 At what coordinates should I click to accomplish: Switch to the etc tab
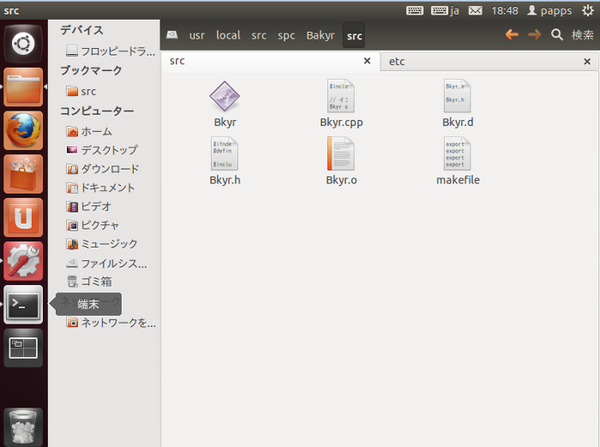[x=397, y=62]
